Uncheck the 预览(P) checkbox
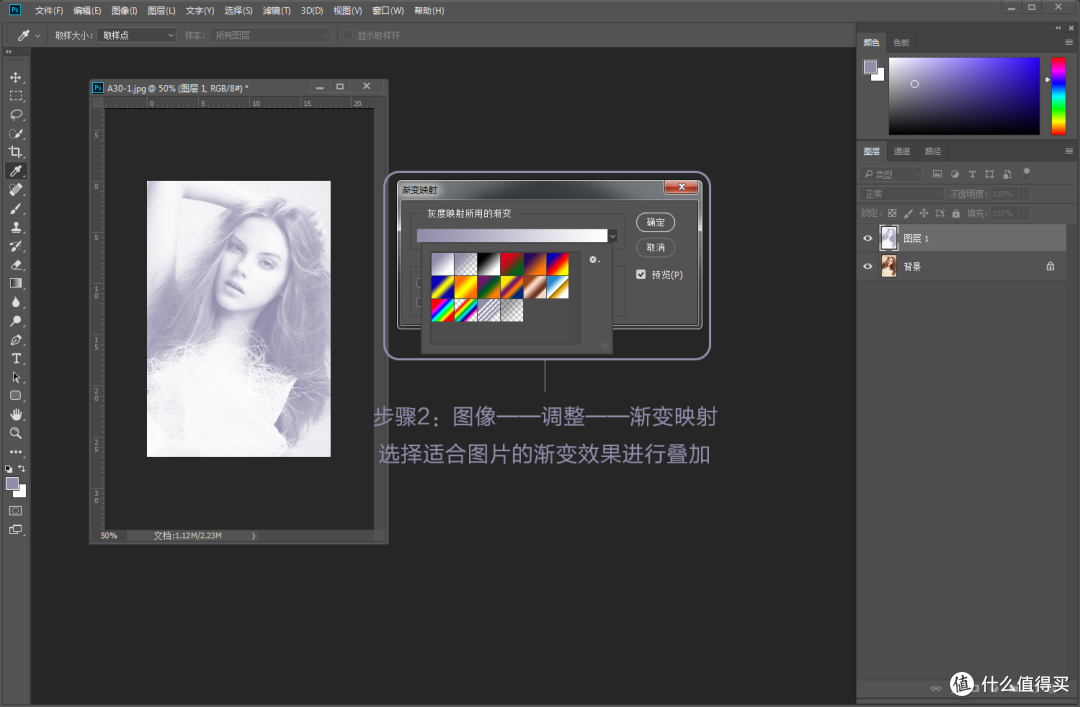The image size is (1080, 707). pos(641,273)
